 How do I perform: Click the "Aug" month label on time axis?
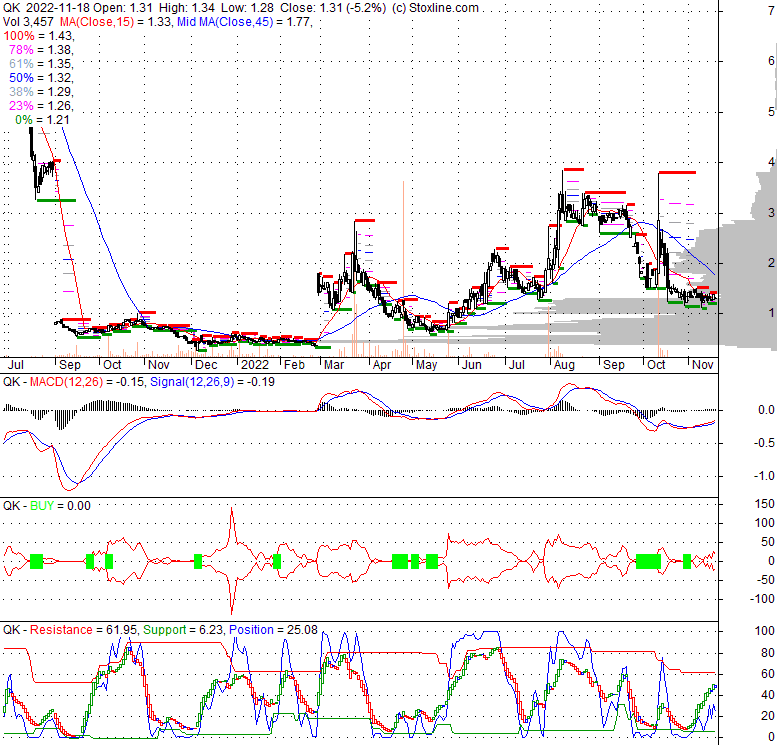(564, 365)
